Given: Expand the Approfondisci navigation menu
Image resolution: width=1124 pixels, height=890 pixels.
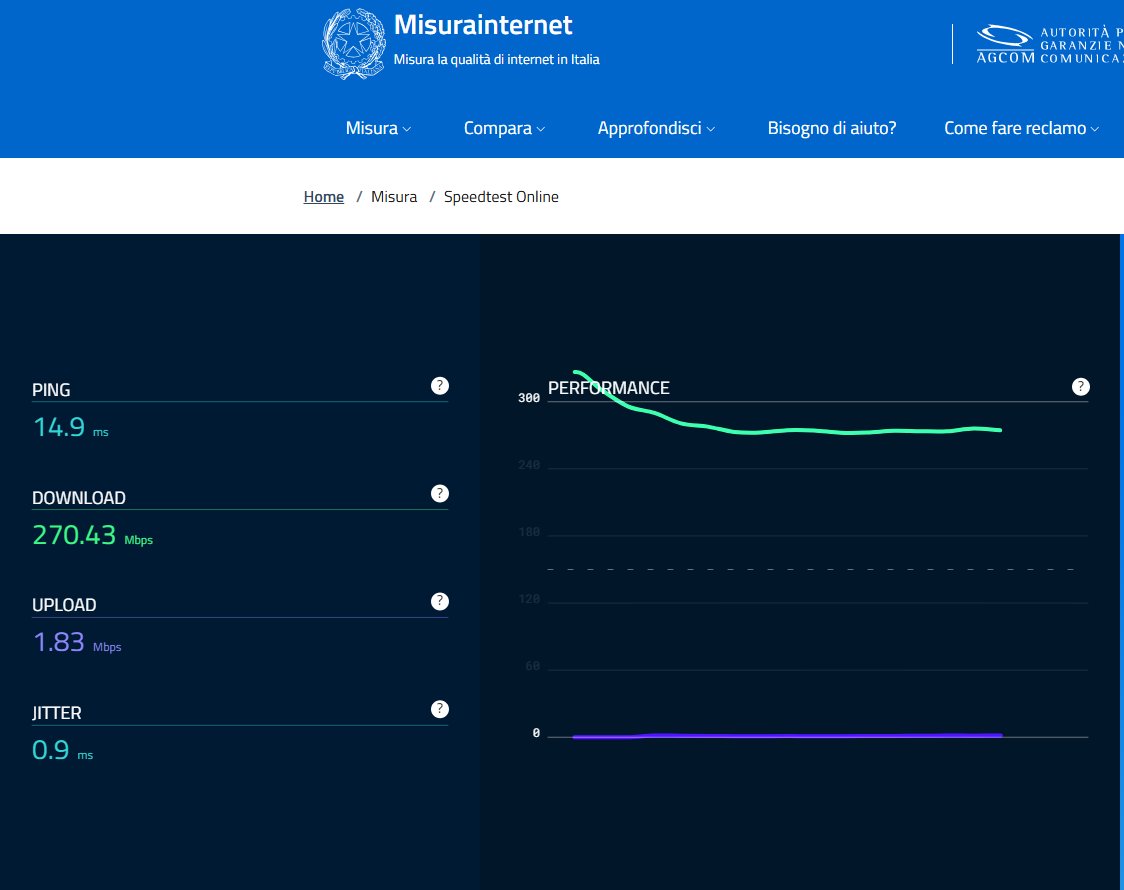Looking at the screenshot, I should pos(656,128).
